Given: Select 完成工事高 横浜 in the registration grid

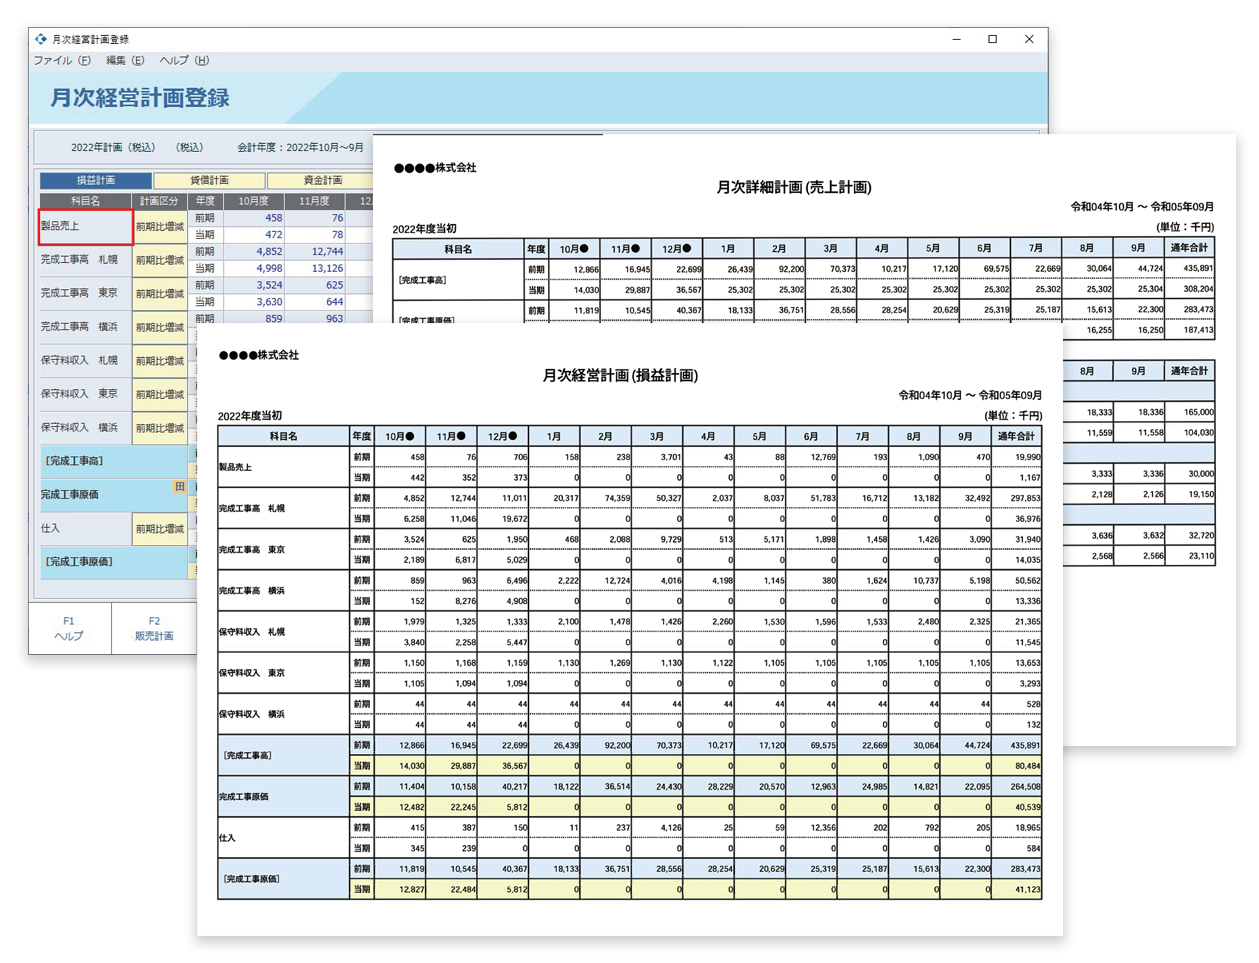Looking at the screenshot, I should click(x=86, y=327).
